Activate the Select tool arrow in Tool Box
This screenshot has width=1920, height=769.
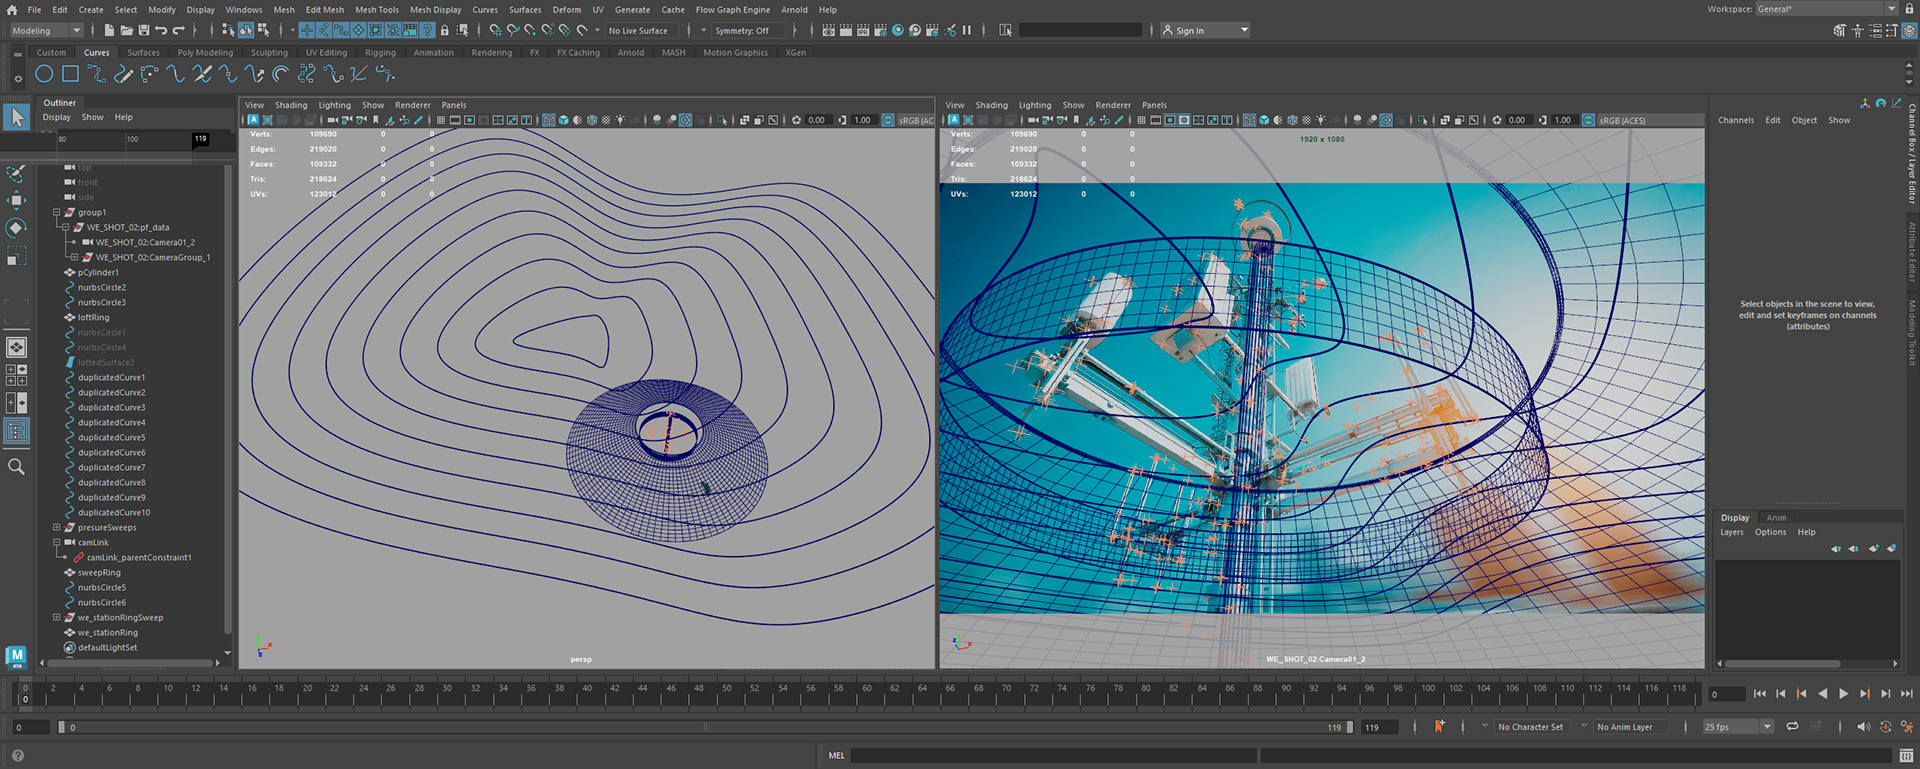[16, 117]
